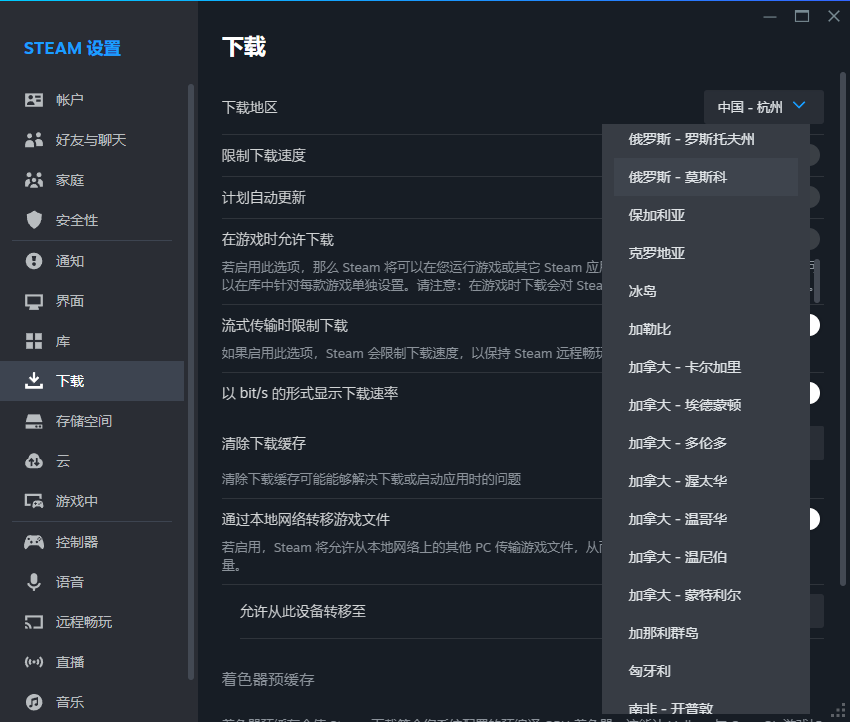Select 克罗地亚 download region
This screenshot has width=850, height=722.
[705, 253]
